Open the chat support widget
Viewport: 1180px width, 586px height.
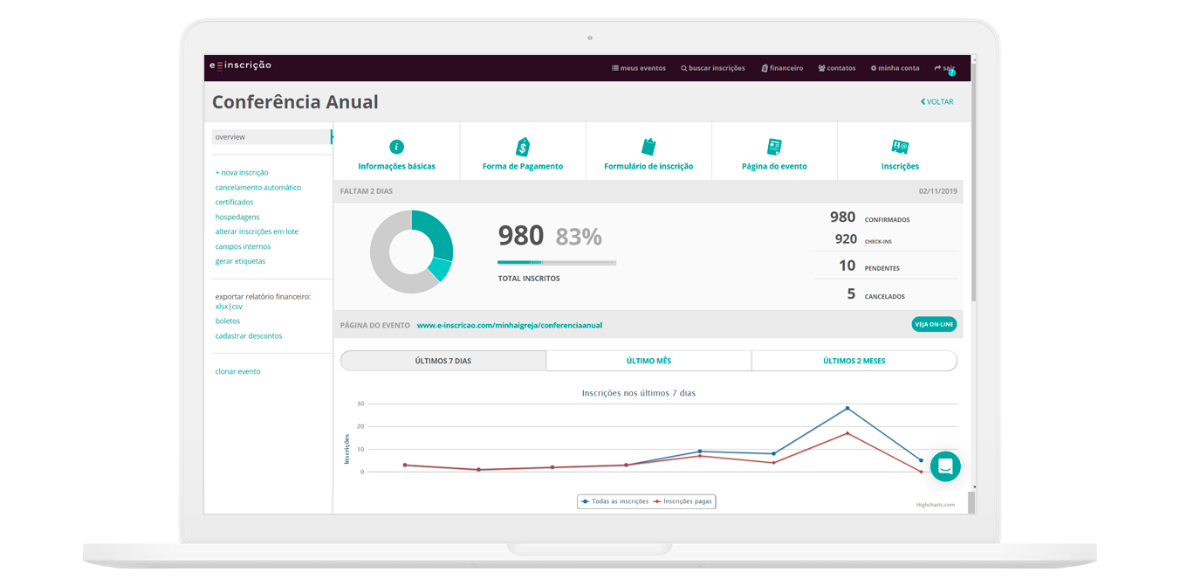[x=945, y=466]
